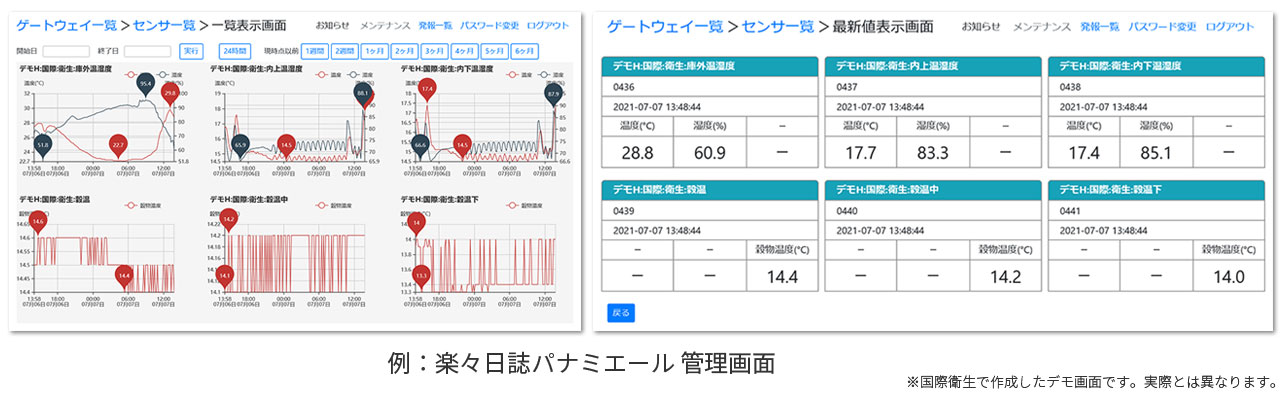
Task: Click the 29.8 red pin in 庫外温湿度 chart
Action: click(170, 93)
